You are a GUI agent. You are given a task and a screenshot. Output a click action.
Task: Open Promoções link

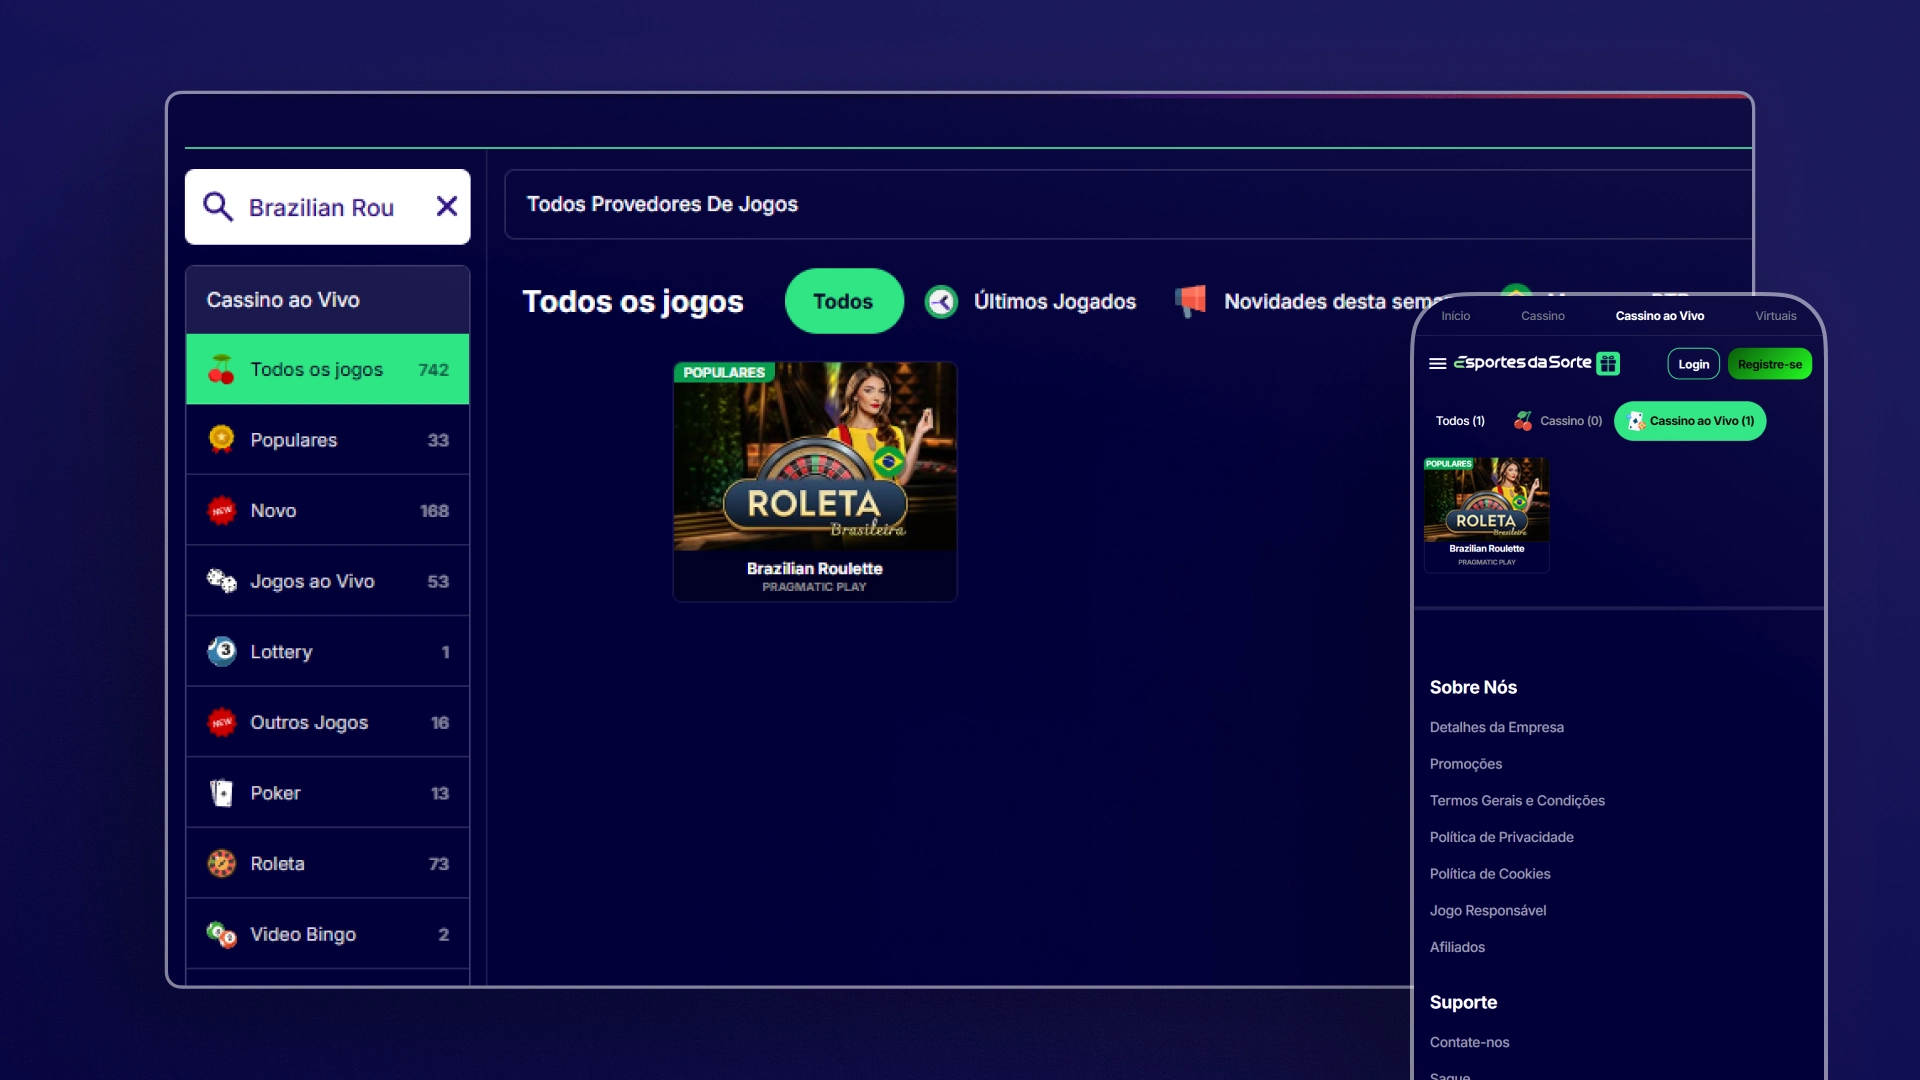(x=1465, y=764)
